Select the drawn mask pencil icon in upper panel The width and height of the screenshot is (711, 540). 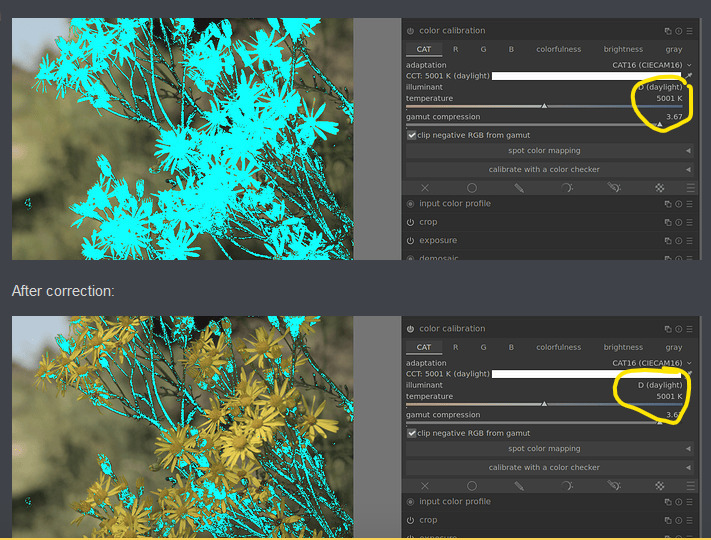click(519, 187)
